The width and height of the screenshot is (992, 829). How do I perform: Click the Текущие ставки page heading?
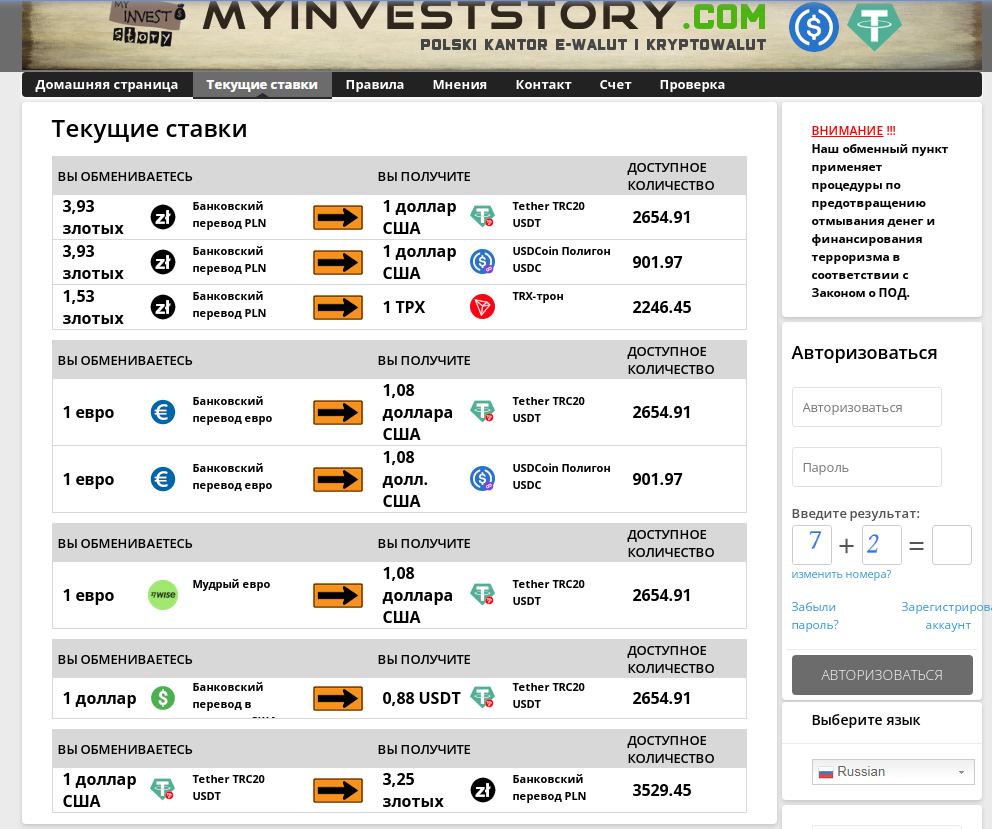pyautogui.click(x=149, y=128)
